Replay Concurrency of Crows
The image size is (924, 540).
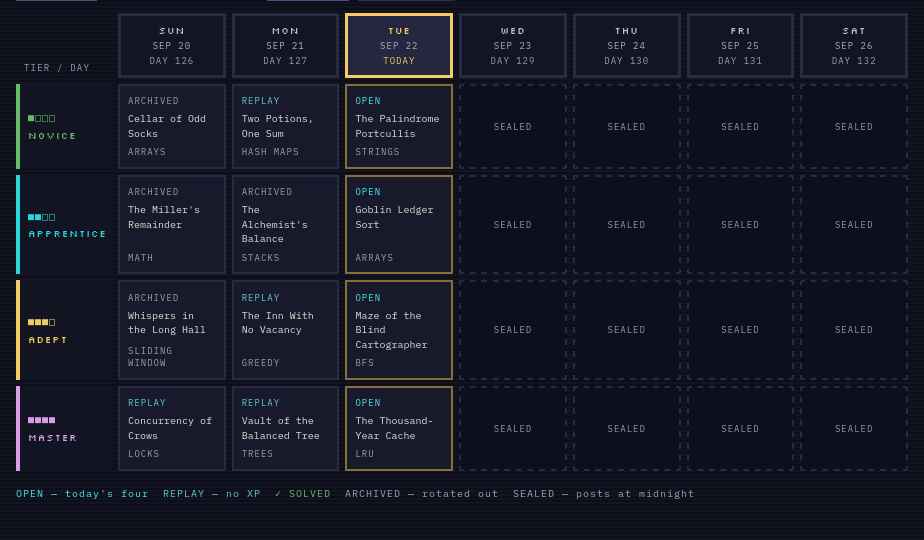(x=171, y=428)
